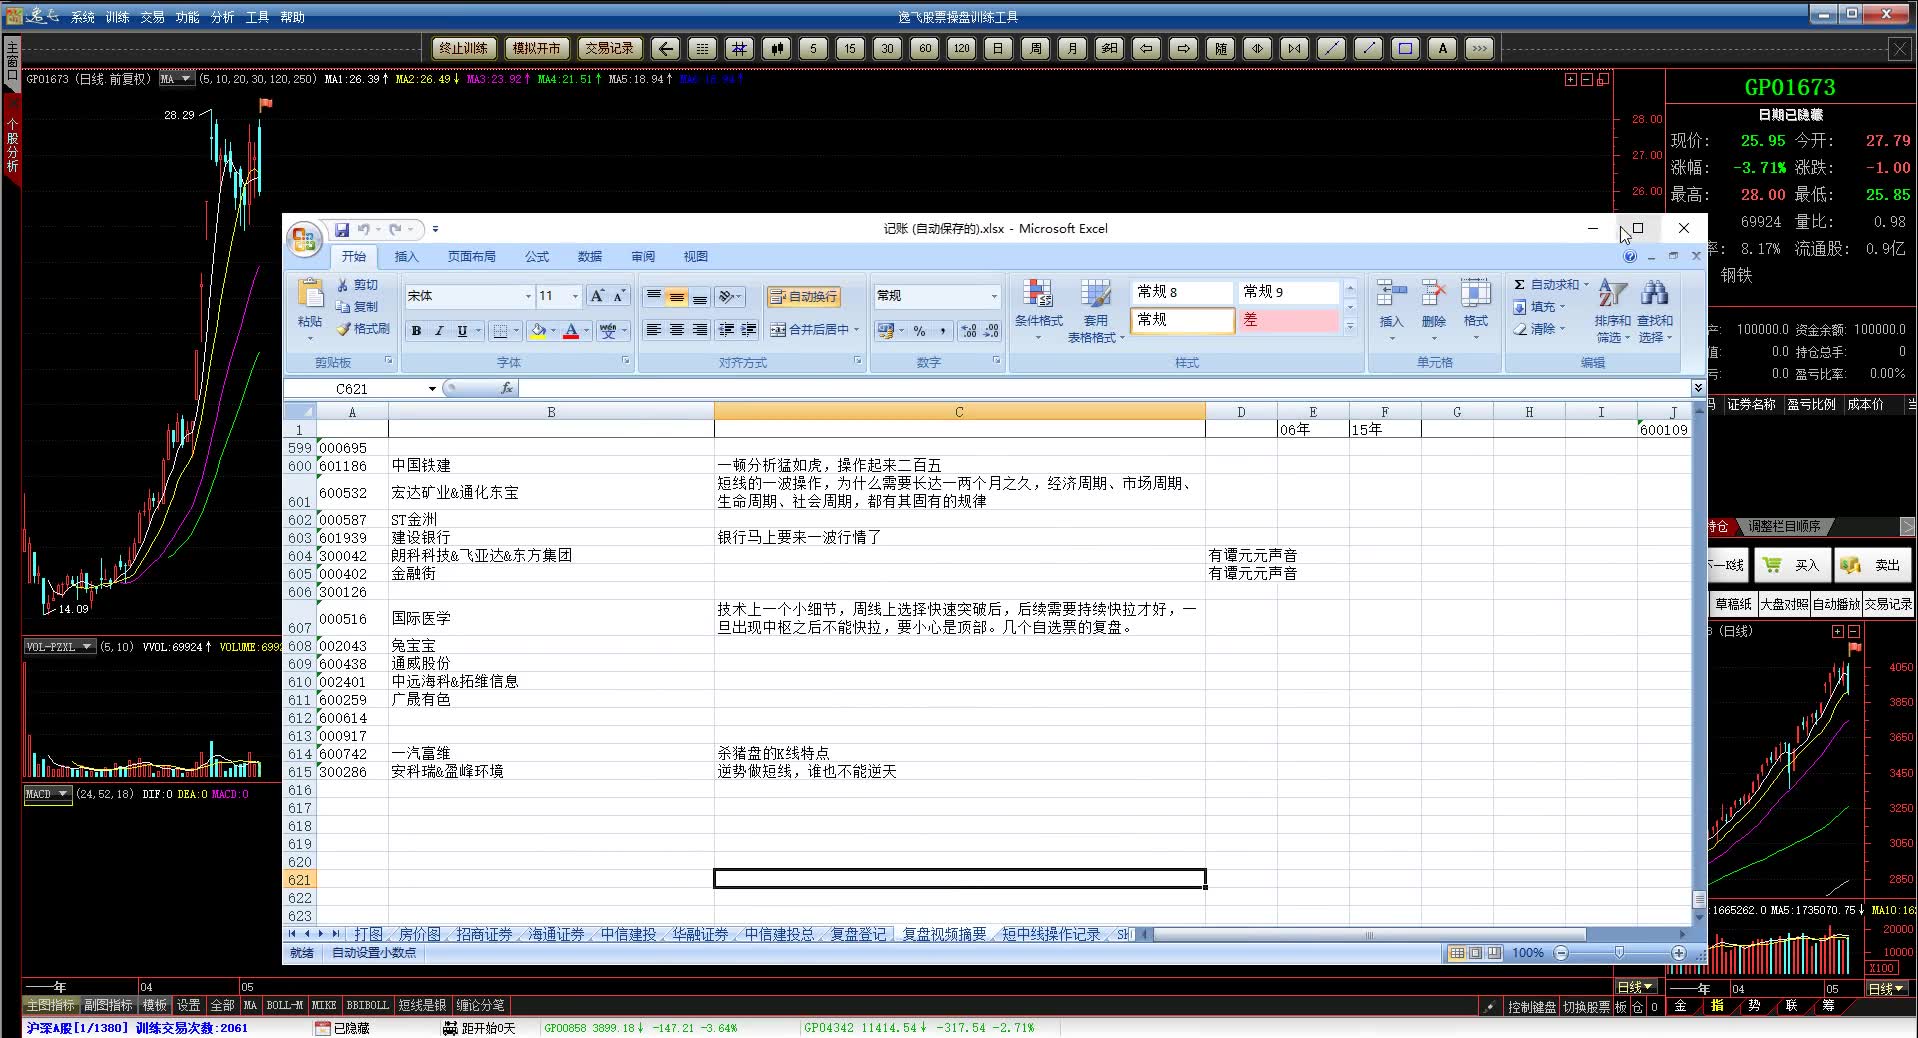Switch to the 60-minute period button
Screen dimensions: 1918x1038
[925, 48]
